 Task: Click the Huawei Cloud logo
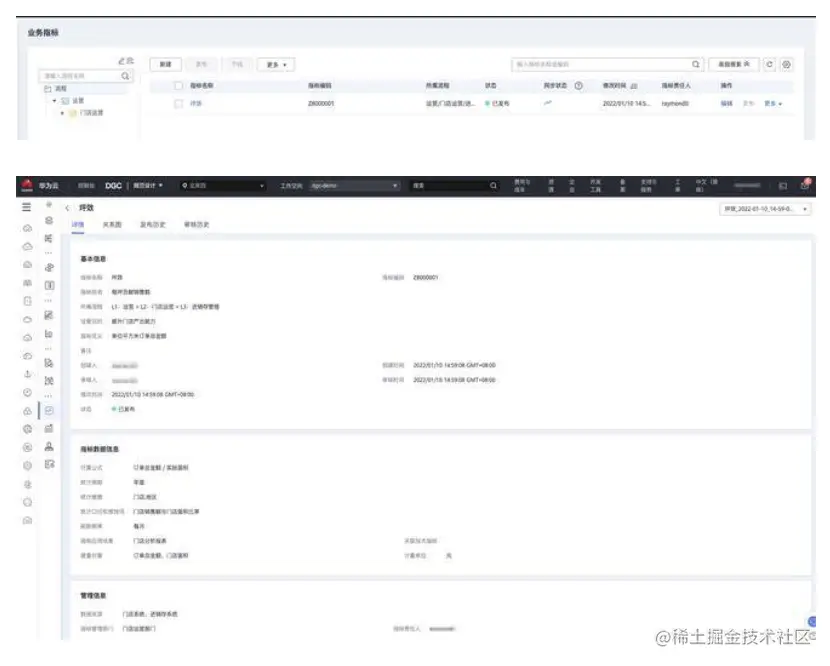tap(27, 185)
